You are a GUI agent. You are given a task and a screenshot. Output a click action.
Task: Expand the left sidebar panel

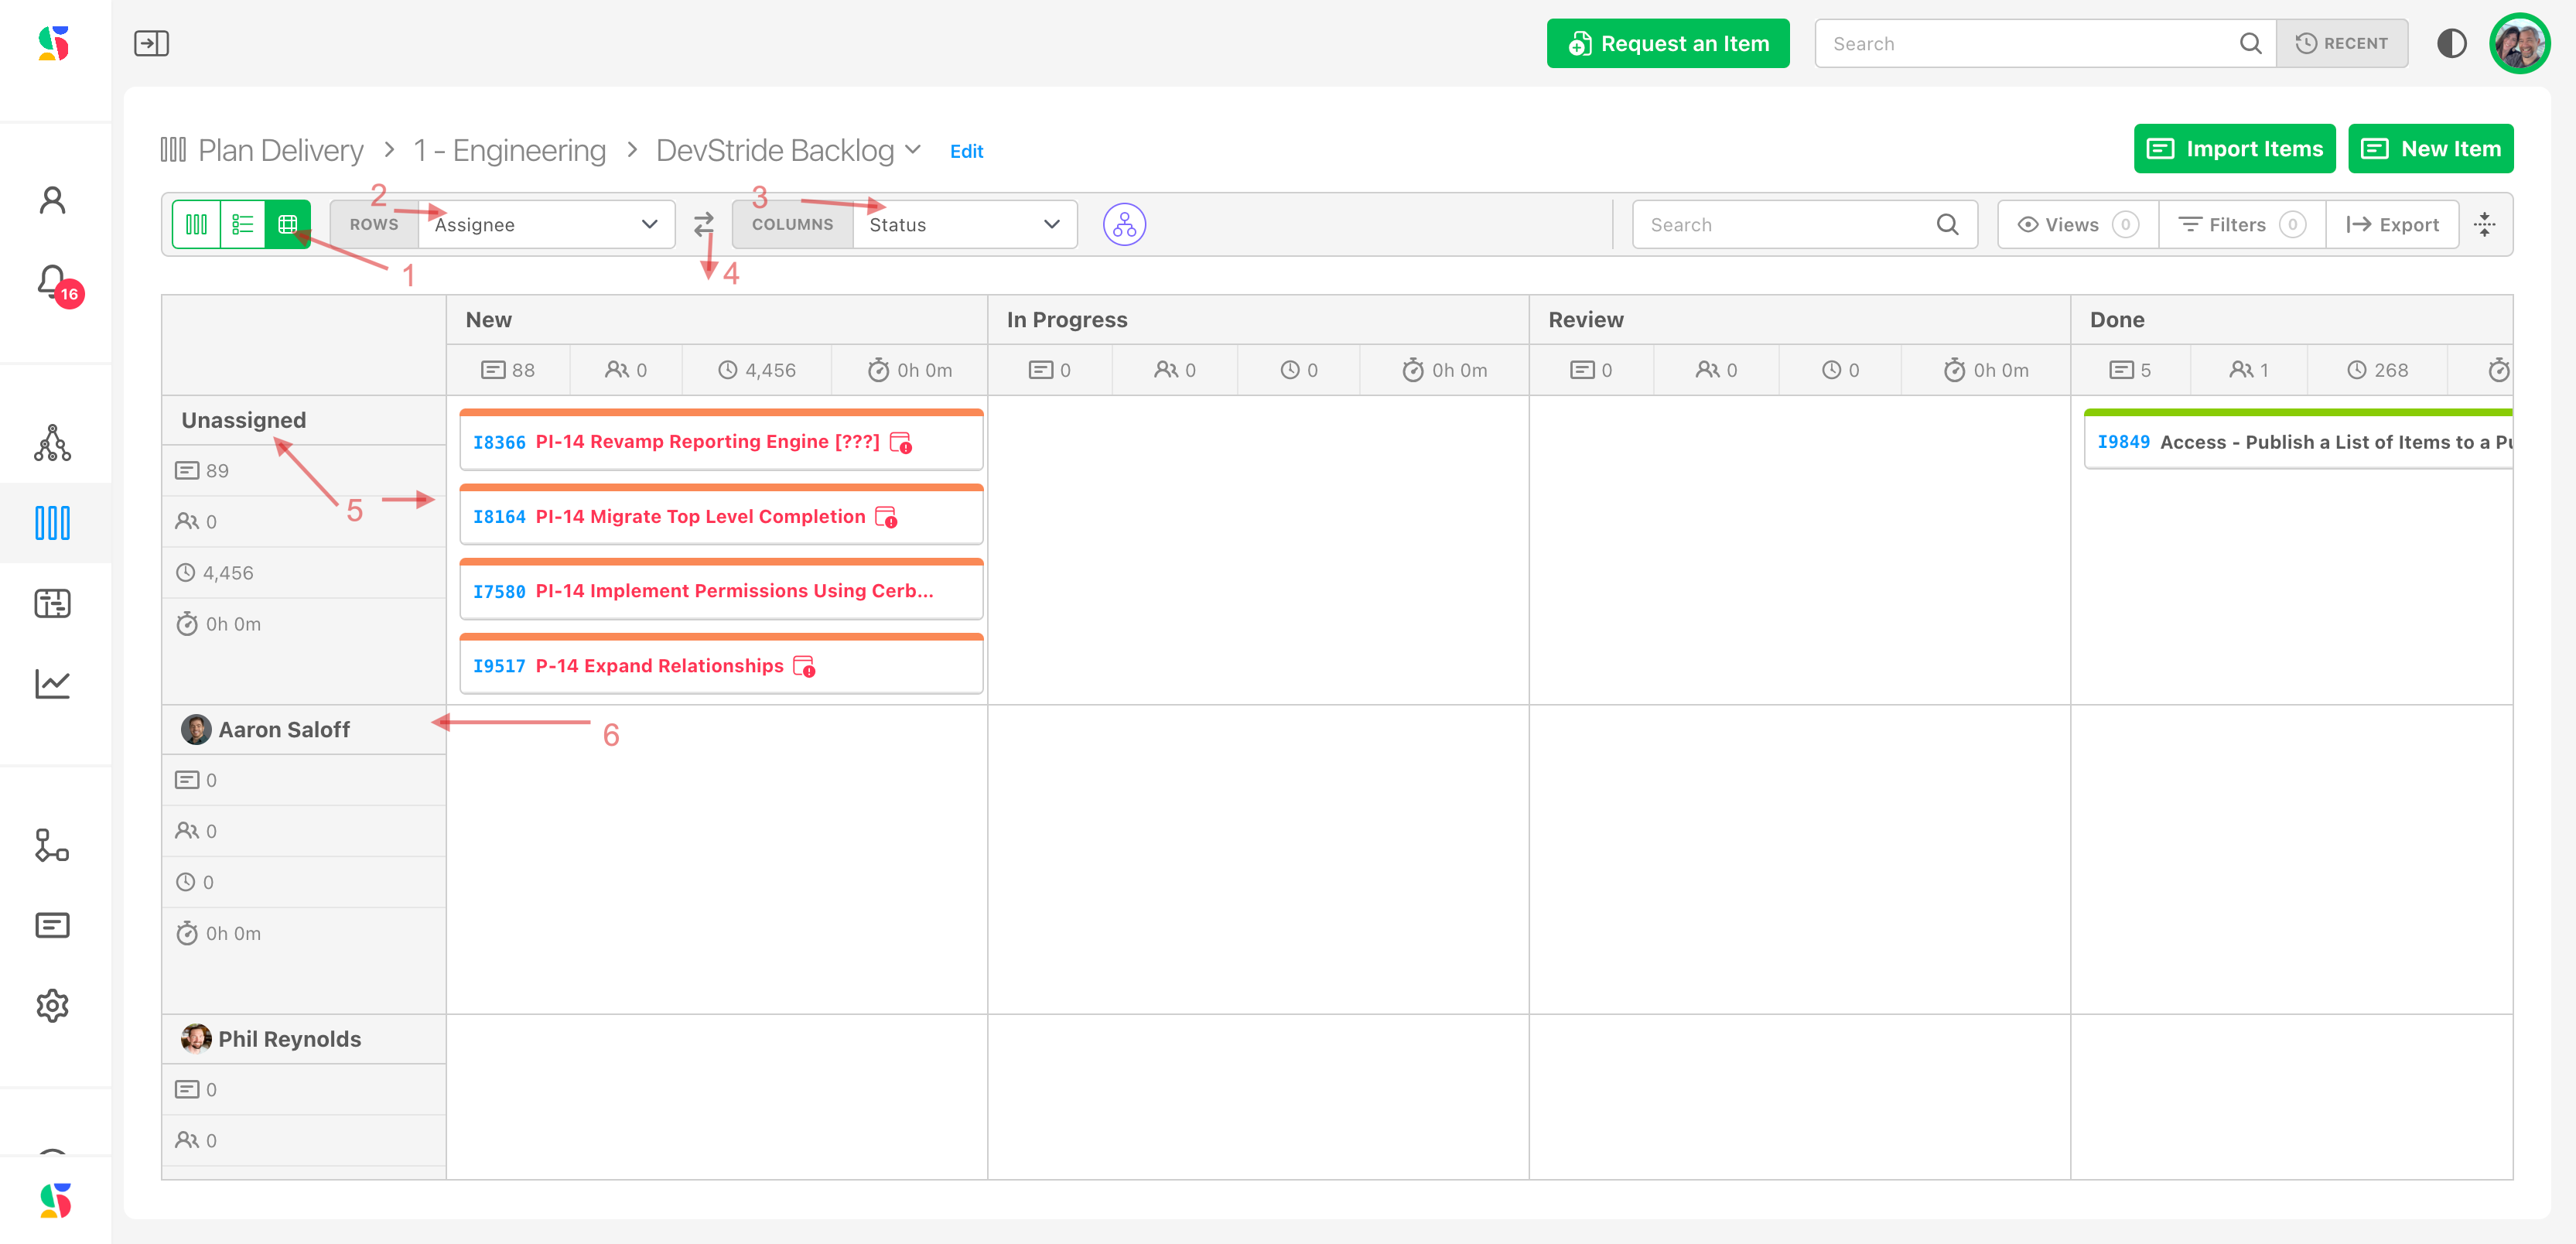[x=151, y=43]
